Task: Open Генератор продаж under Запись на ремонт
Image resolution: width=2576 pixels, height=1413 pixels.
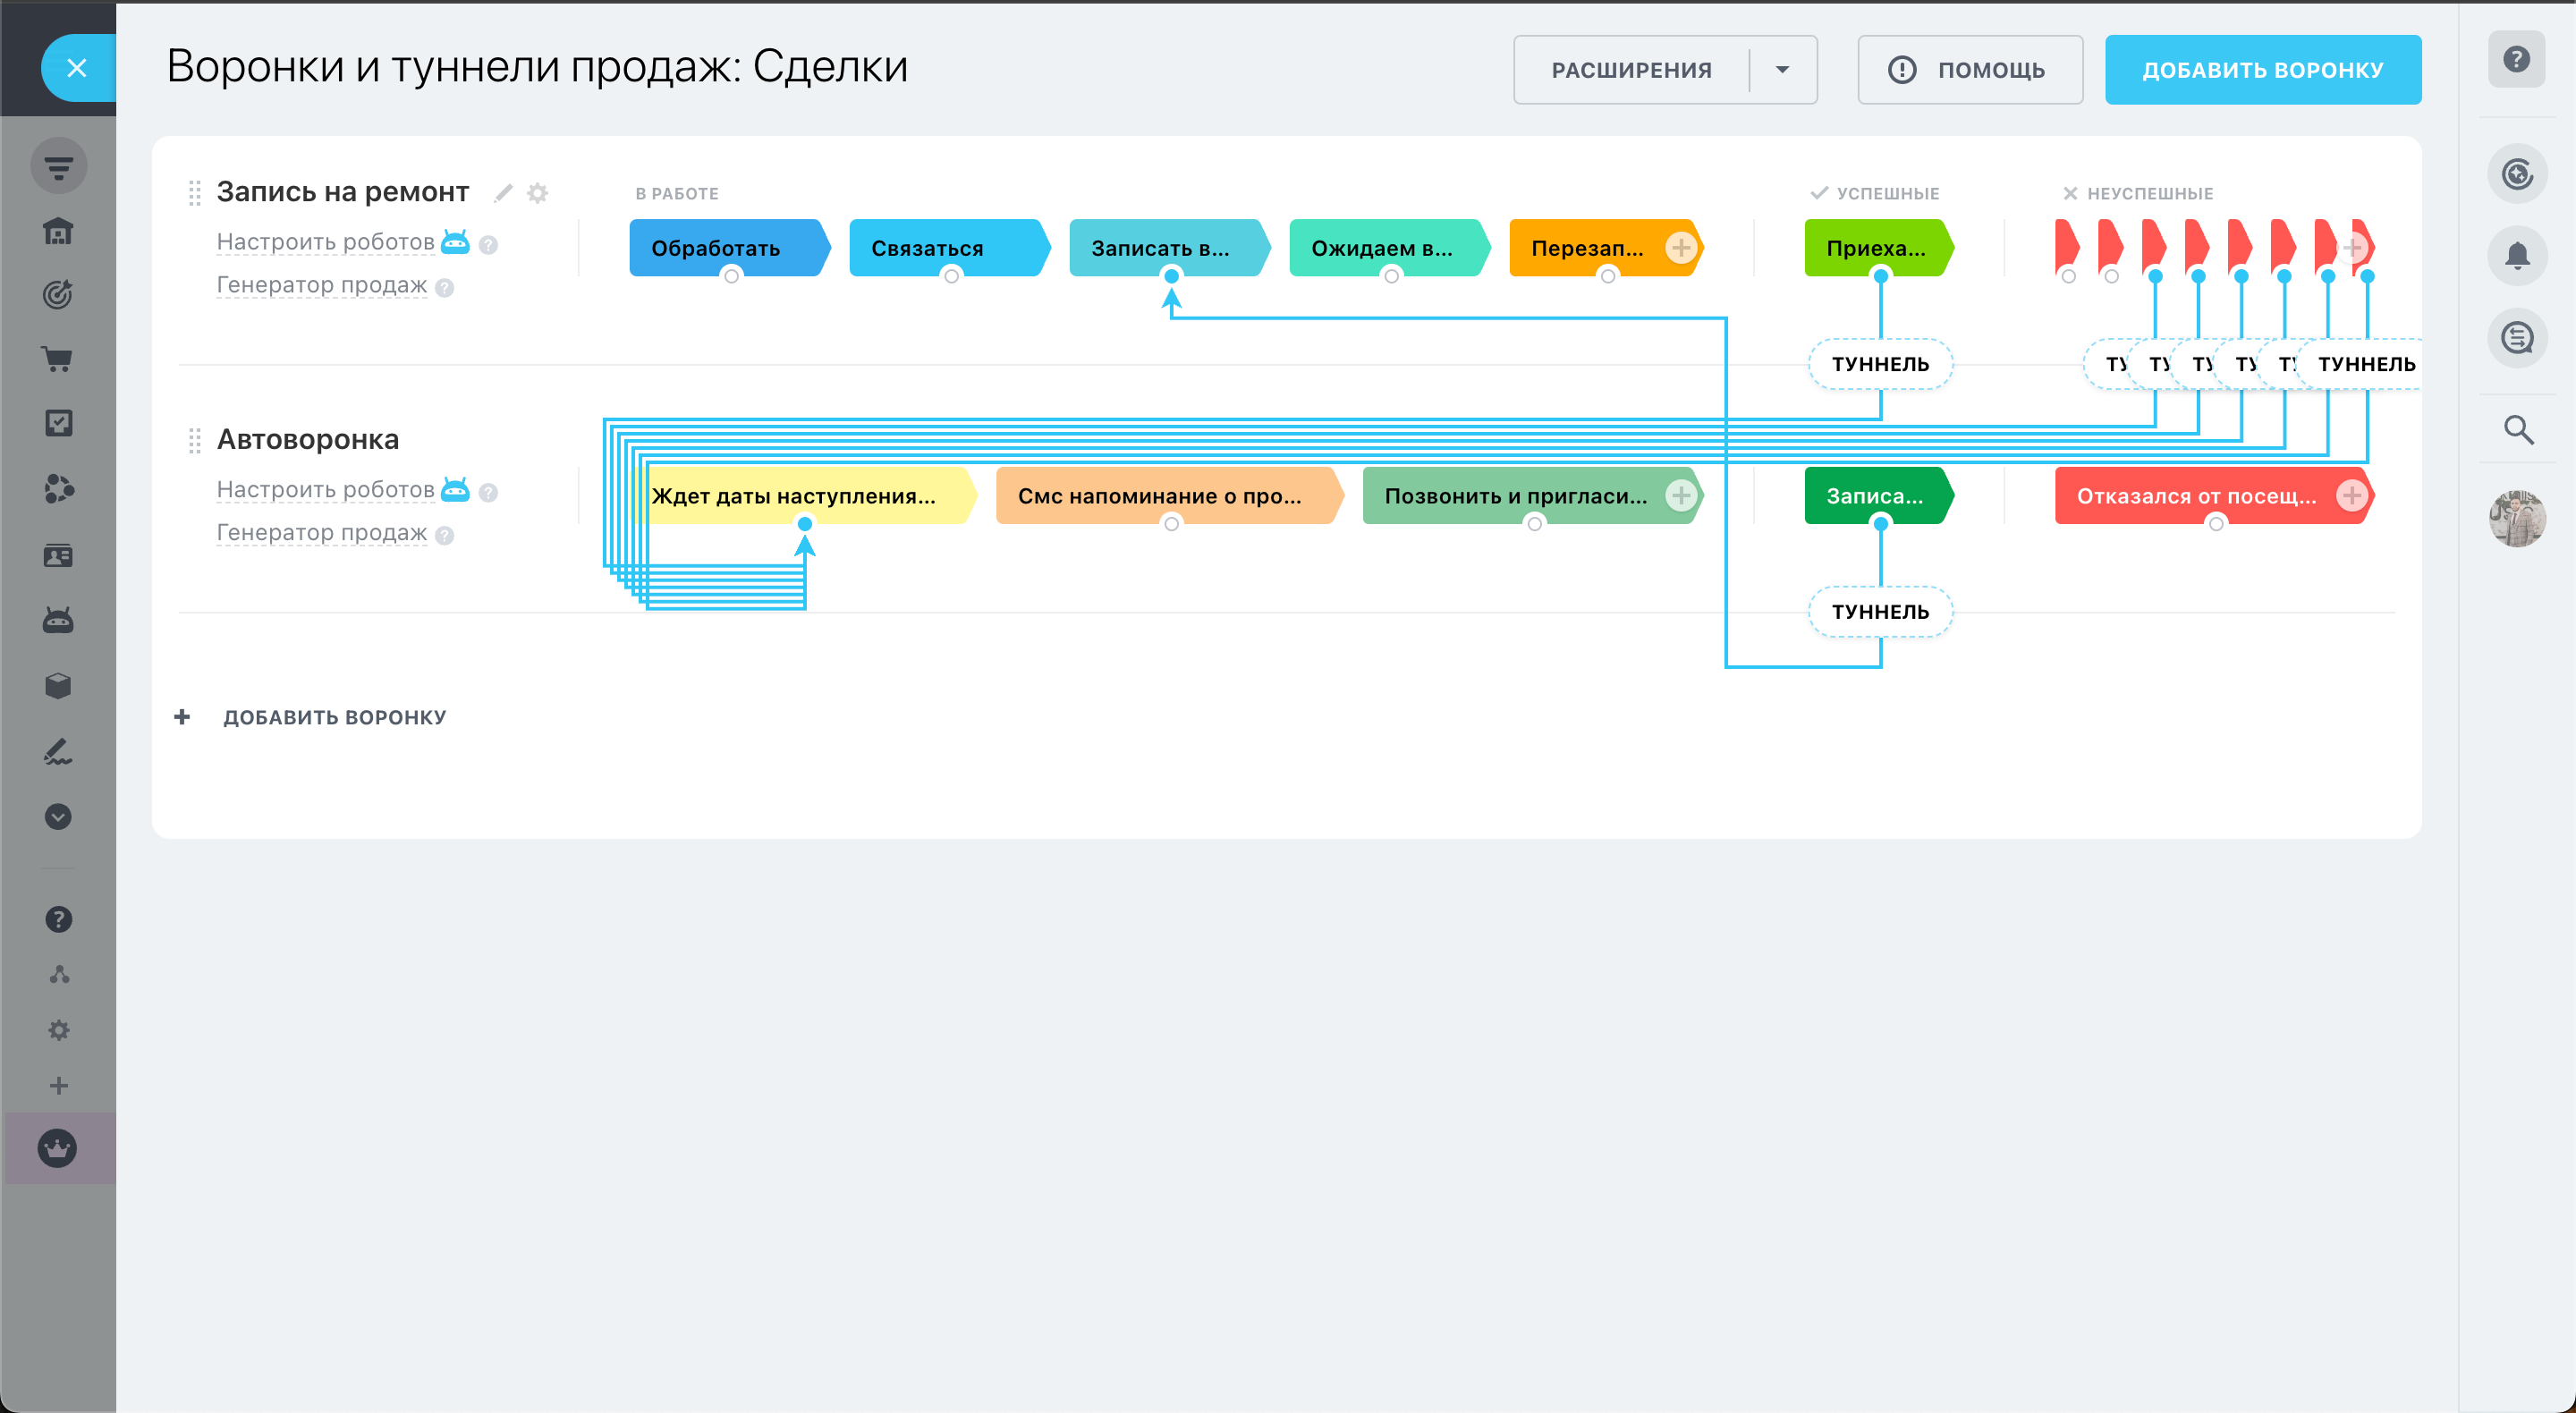Action: pos(322,285)
